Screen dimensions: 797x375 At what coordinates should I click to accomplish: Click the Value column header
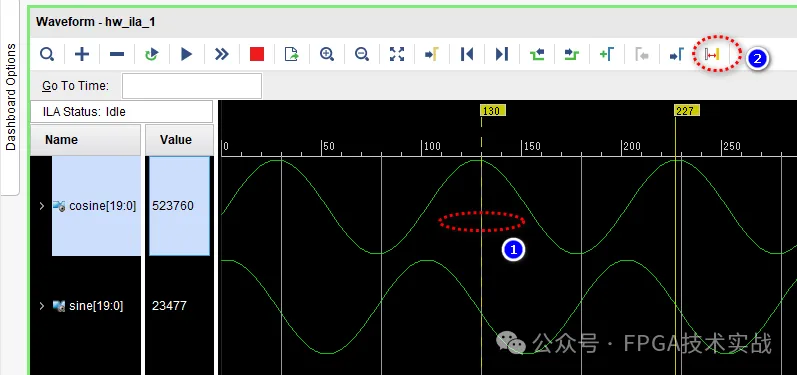click(x=179, y=140)
